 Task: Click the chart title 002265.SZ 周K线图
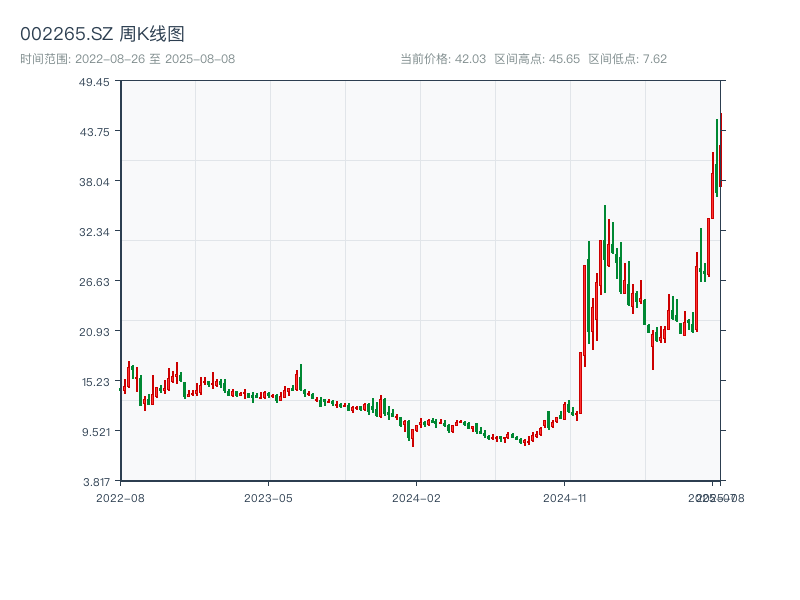(x=102, y=34)
